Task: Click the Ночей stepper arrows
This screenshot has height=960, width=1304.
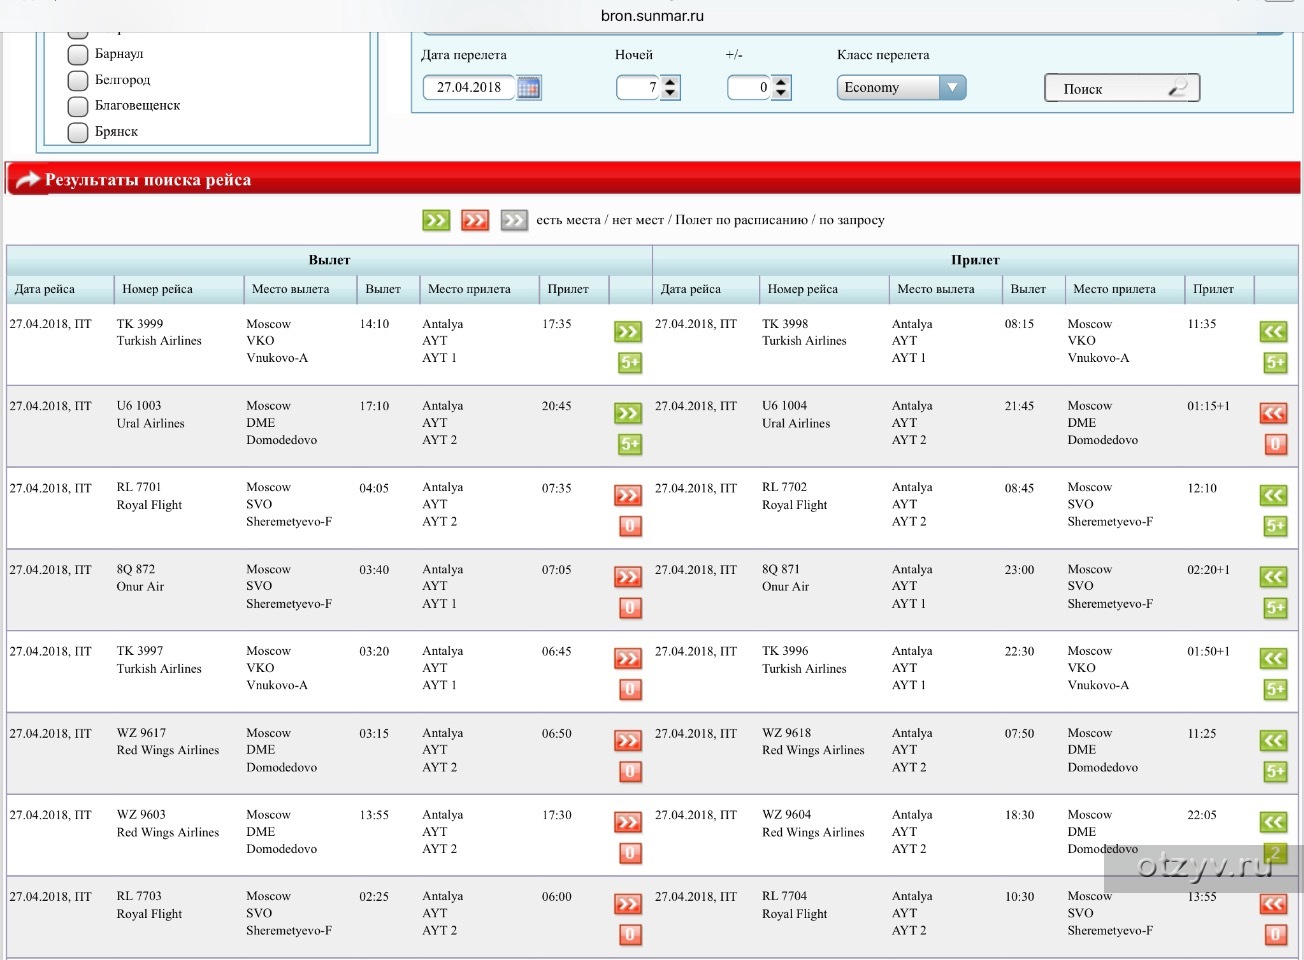Action: pyautogui.click(x=670, y=88)
